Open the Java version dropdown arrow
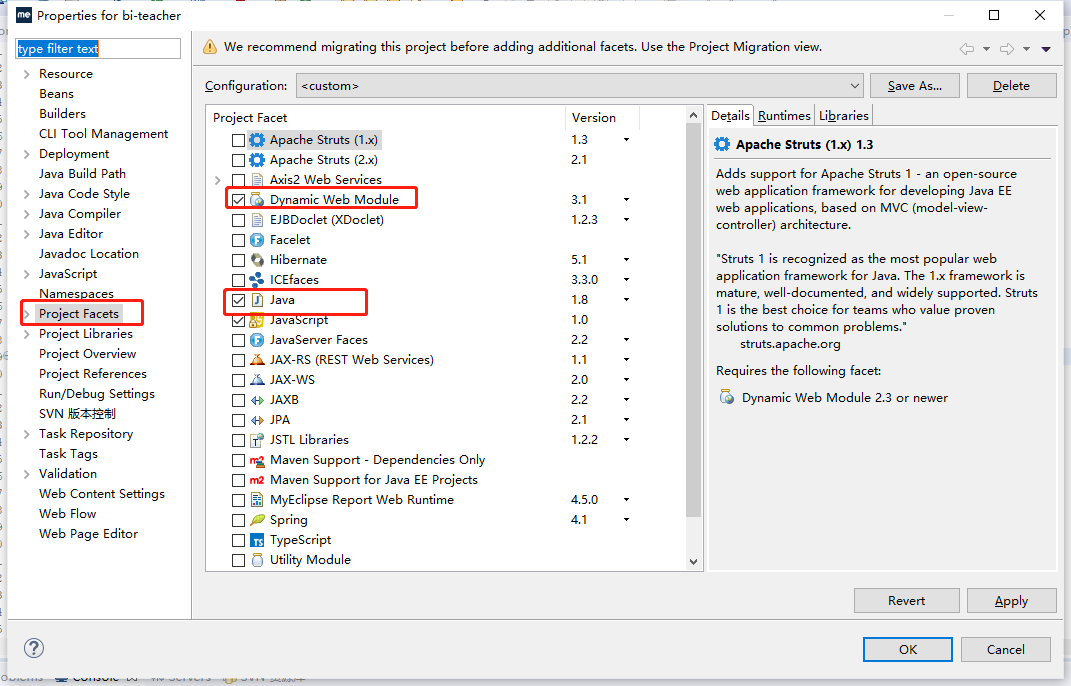Screen dimensions: 1071x686 click(626, 300)
